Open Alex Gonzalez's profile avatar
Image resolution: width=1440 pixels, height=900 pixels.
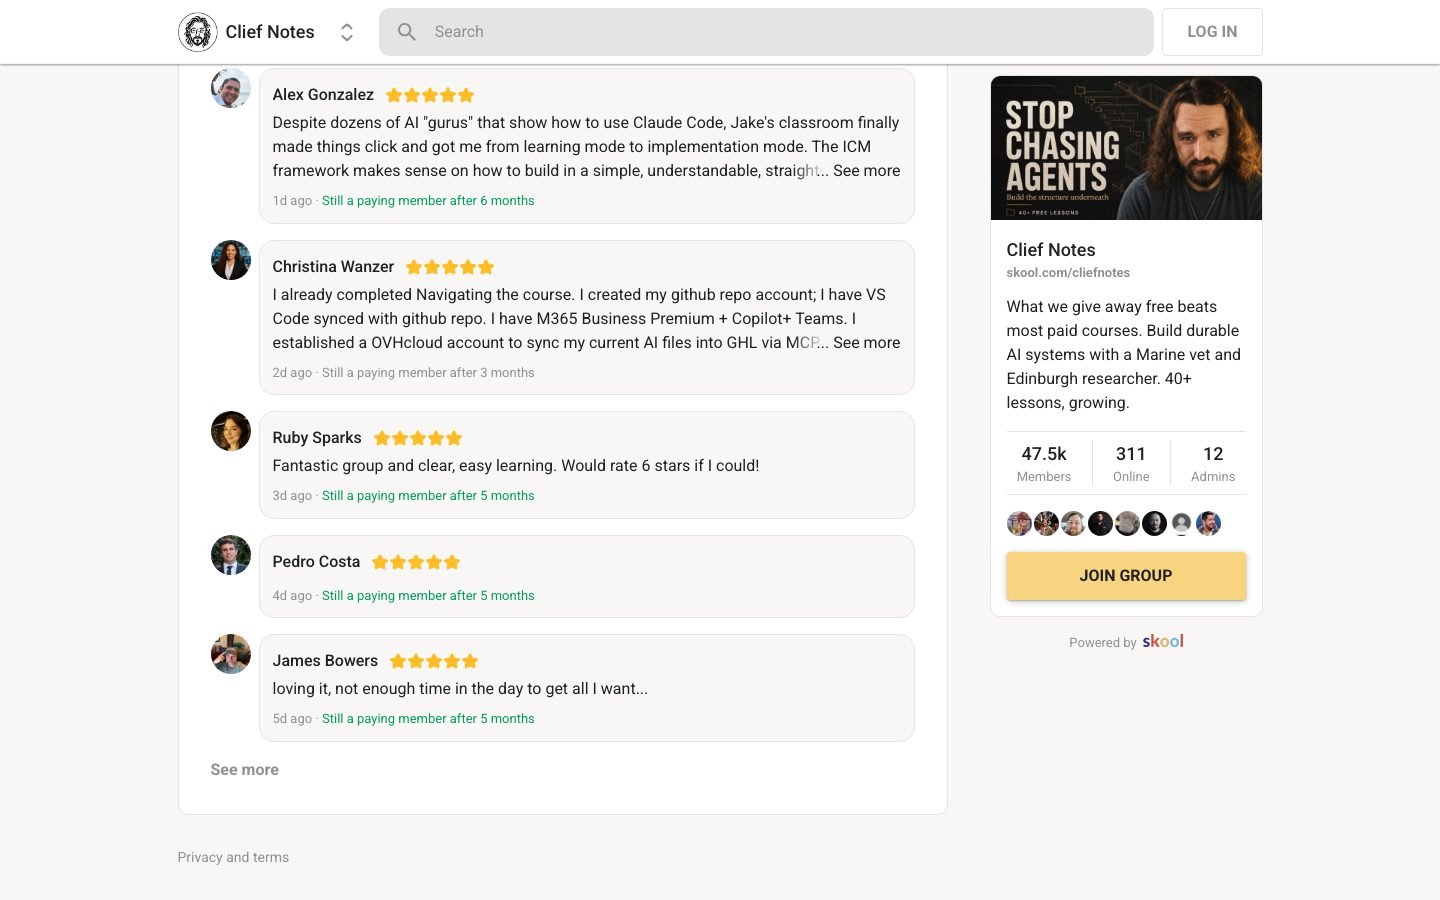[x=231, y=88]
